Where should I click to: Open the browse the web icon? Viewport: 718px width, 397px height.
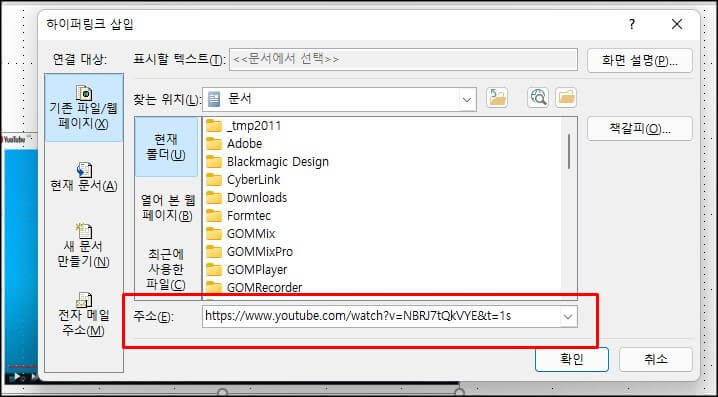538,98
